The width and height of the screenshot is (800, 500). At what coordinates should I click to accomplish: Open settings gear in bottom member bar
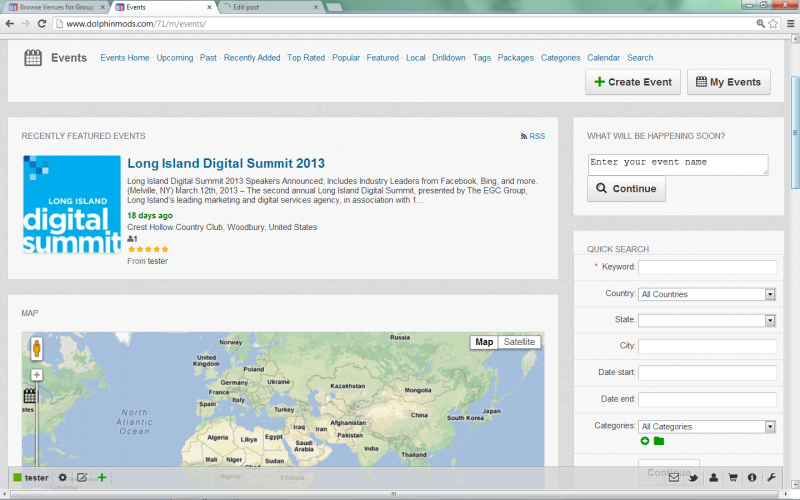pyautogui.click(x=62, y=478)
